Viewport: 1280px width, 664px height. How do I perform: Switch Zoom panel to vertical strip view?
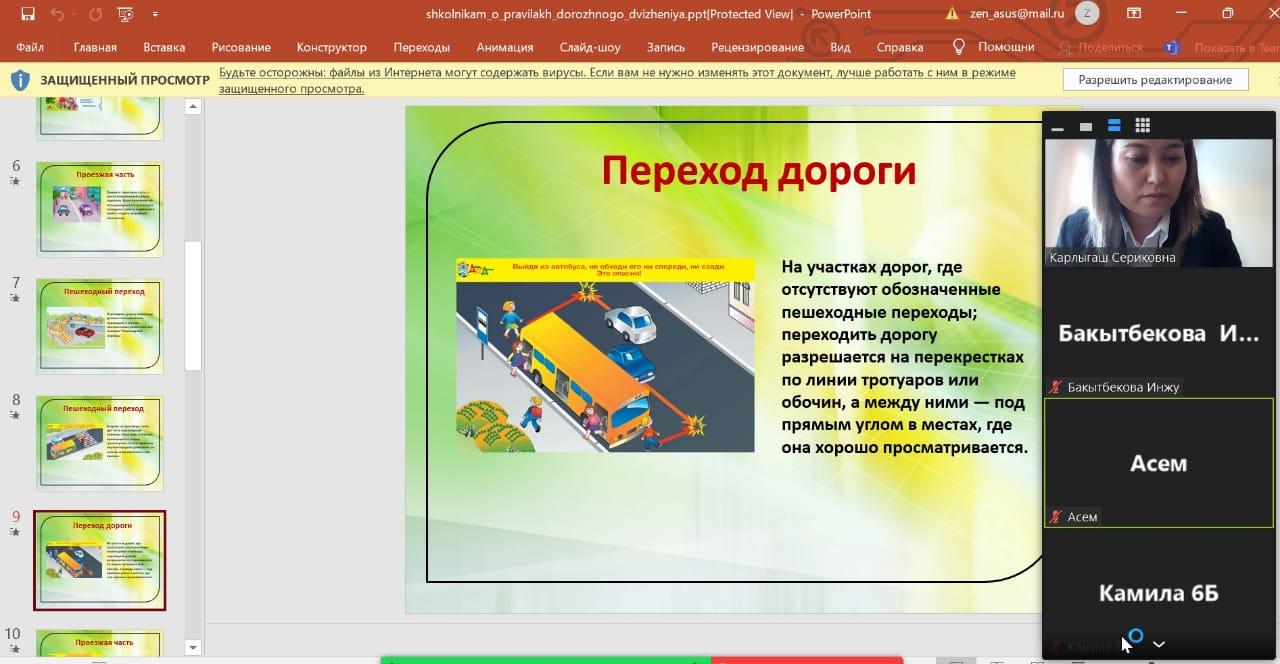pos(1114,126)
